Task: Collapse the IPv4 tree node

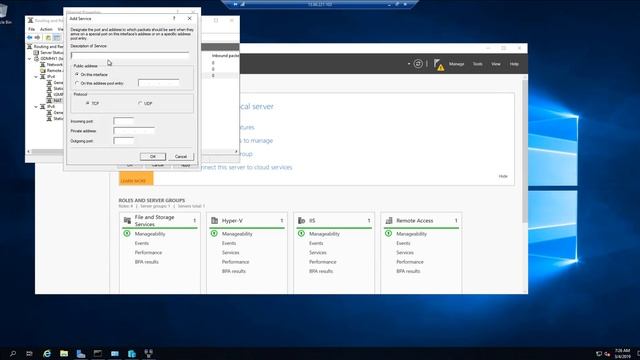Action: pyautogui.click(x=36, y=76)
